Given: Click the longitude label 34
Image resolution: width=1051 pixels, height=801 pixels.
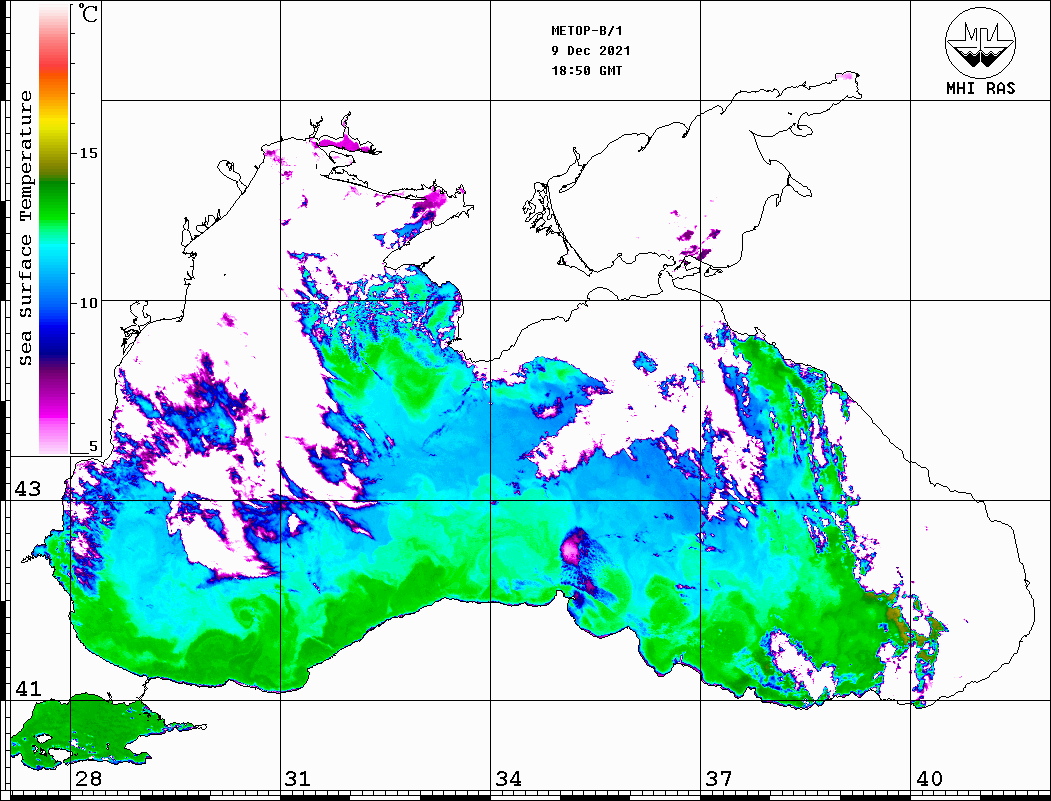Looking at the screenshot, I should pyautogui.click(x=509, y=778).
